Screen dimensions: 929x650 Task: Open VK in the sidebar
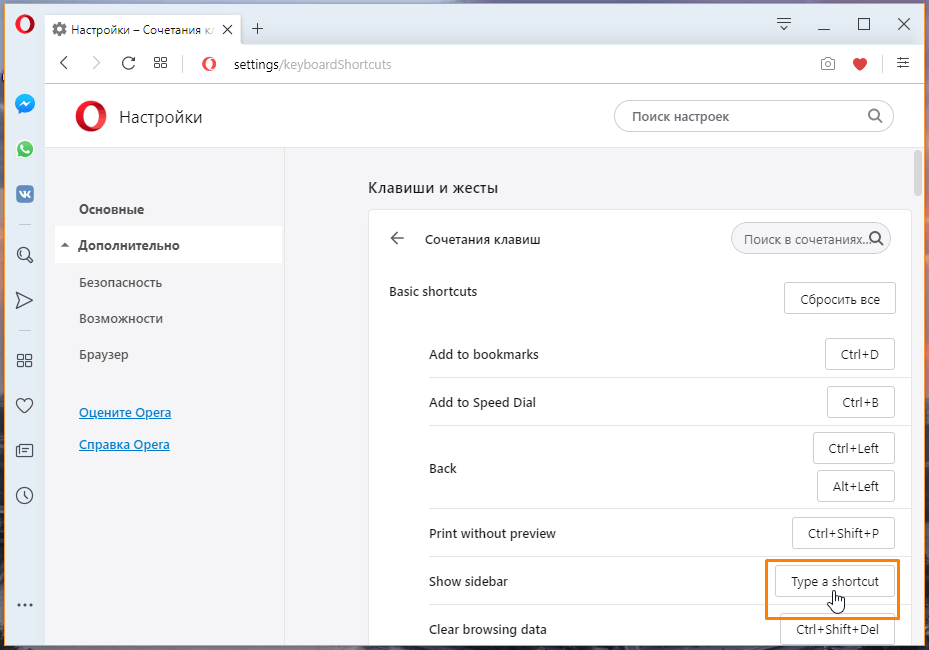25,194
